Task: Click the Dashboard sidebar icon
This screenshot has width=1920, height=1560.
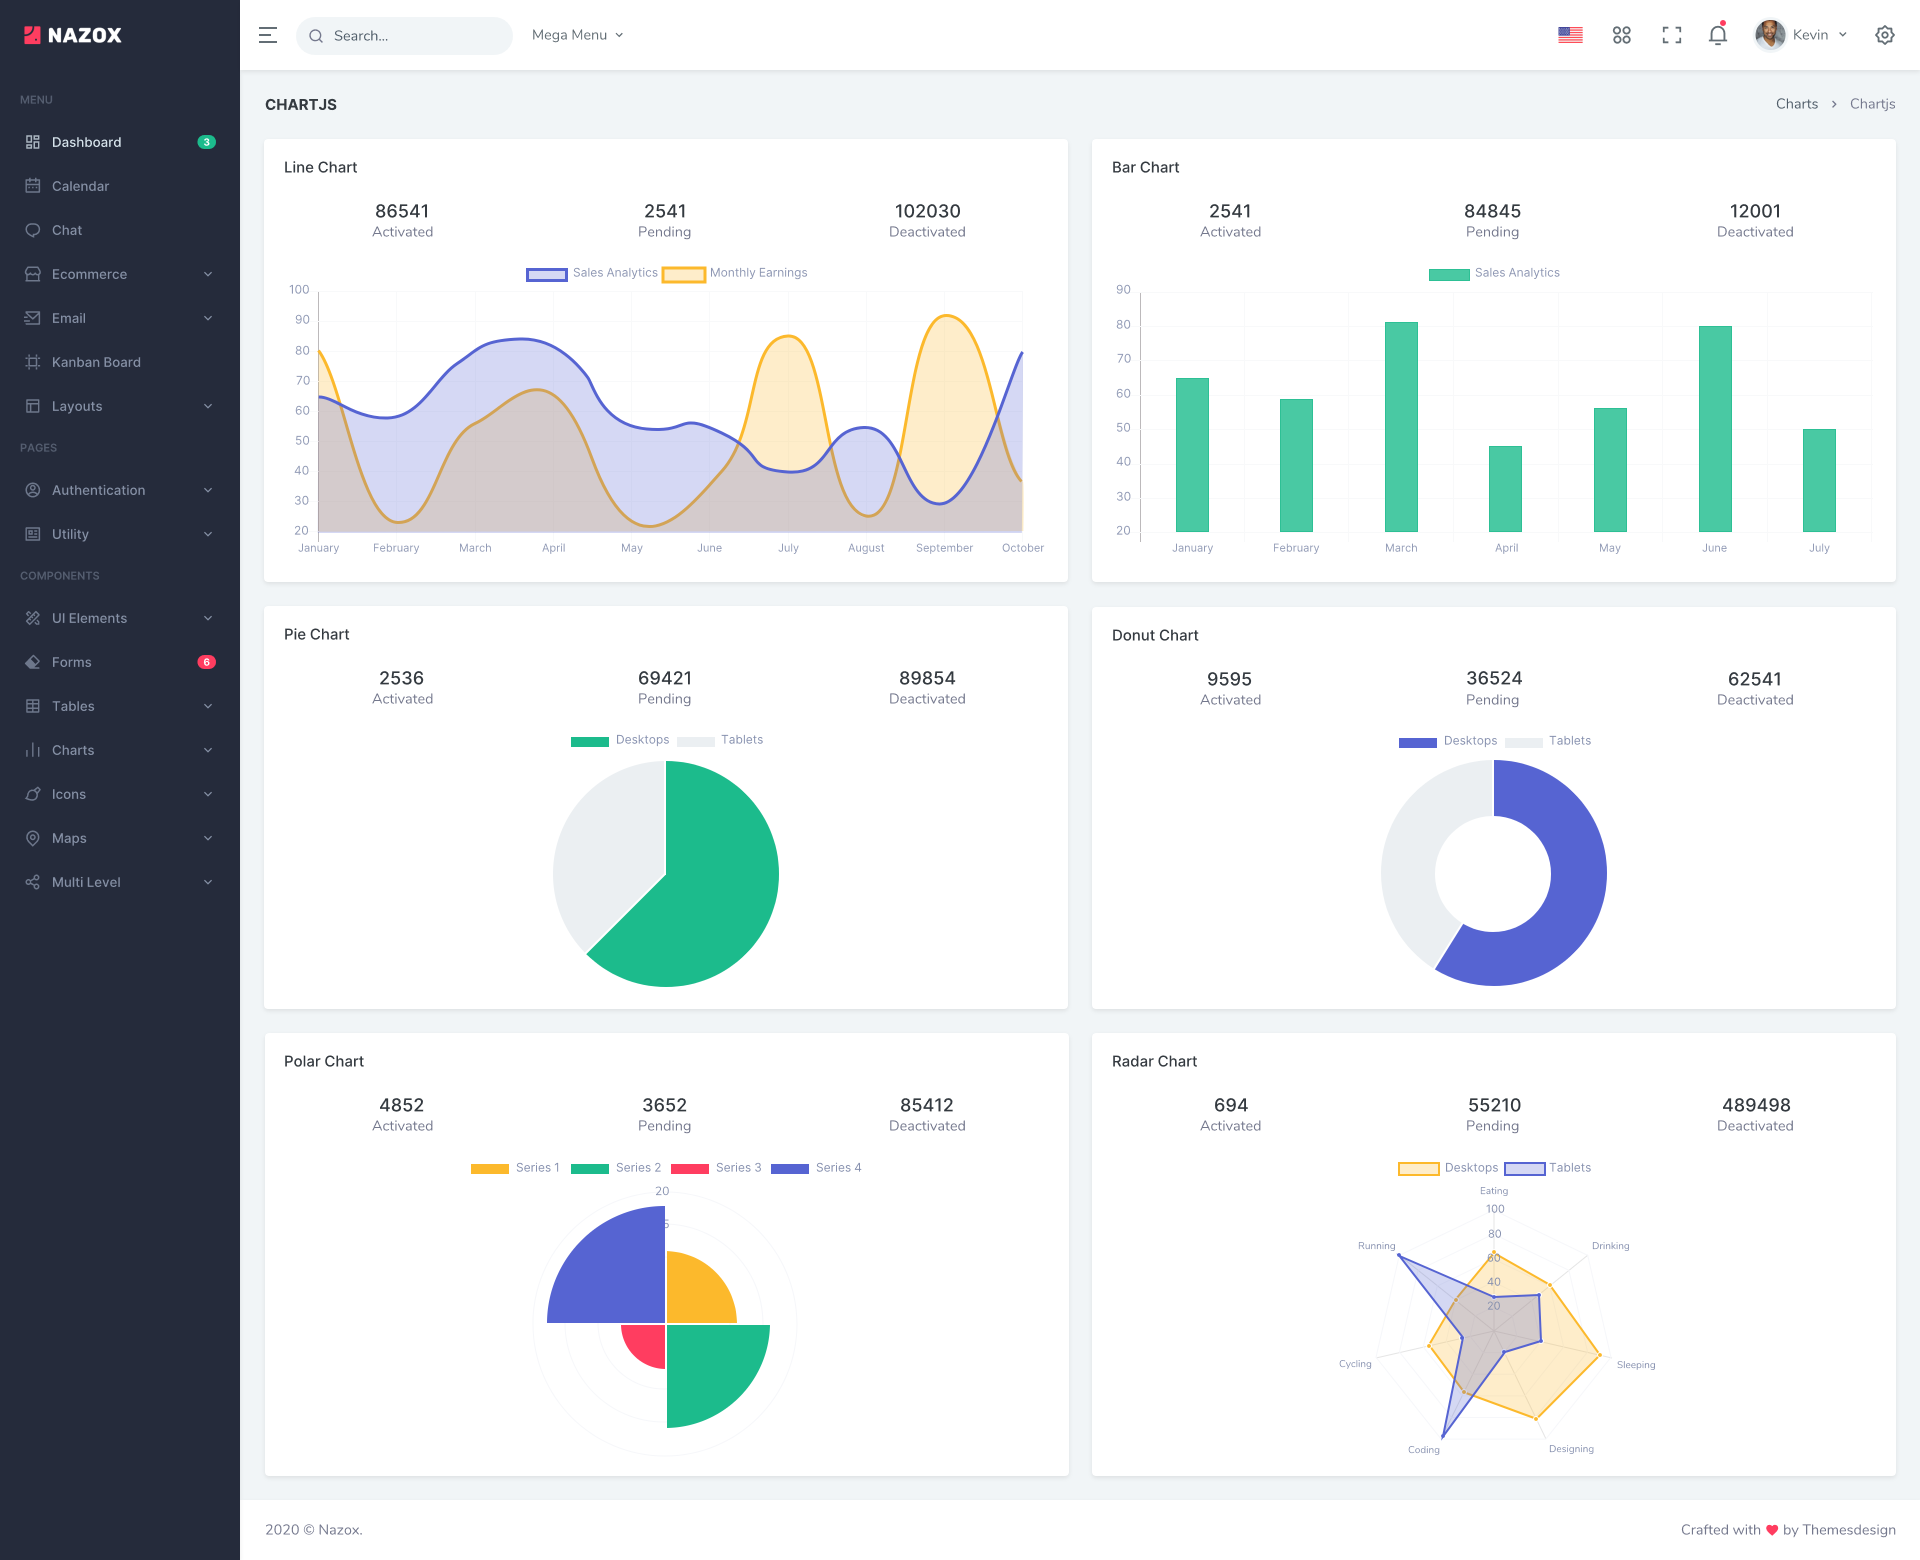Action: tap(33, 142)
